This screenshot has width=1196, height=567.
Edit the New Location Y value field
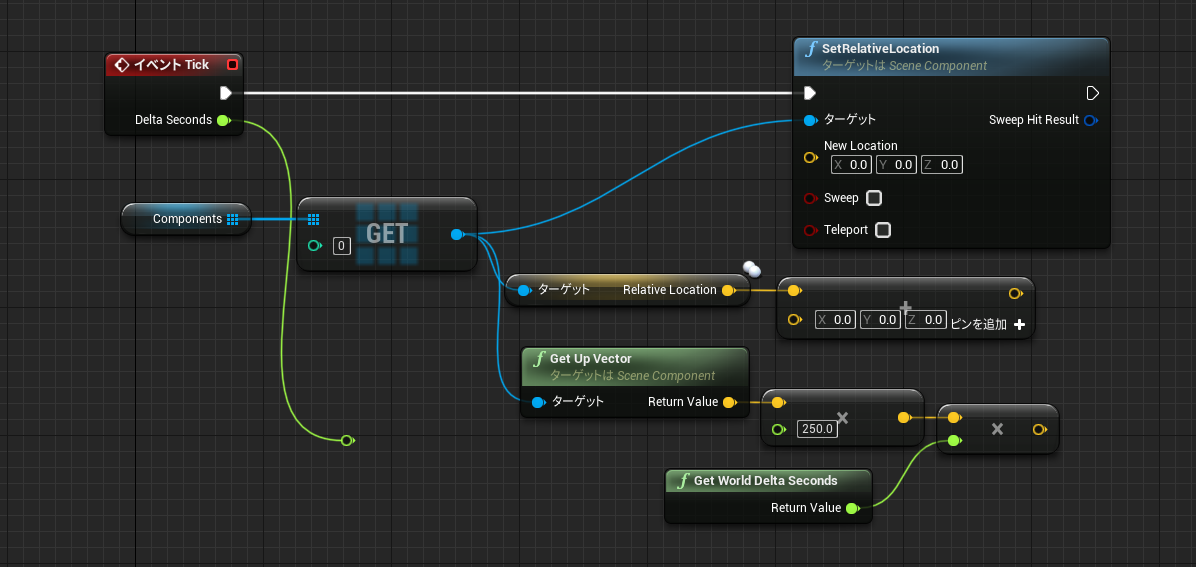(x=897, y=165)
